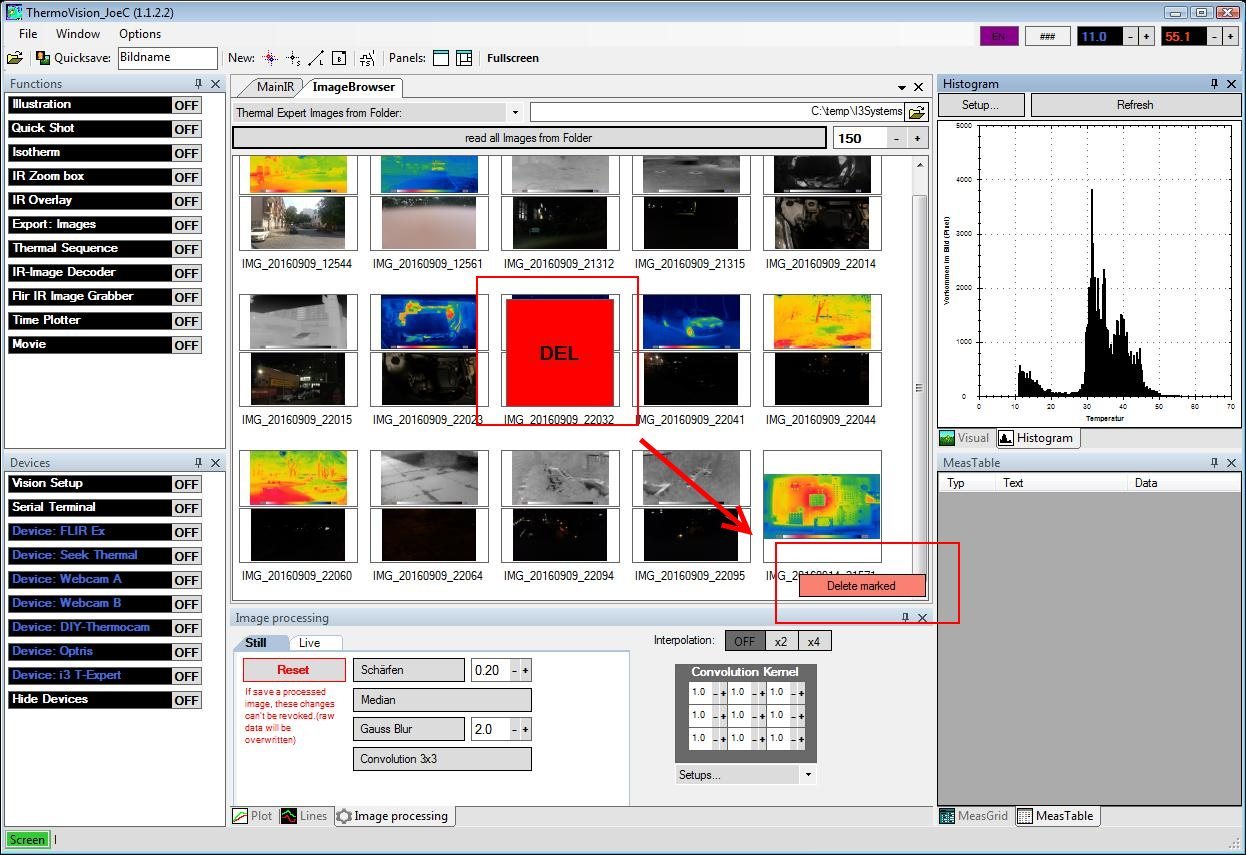Screen dimensions: 1246x855
Task: Pin the Histogram panel
Action: (x=1214, y=84)
